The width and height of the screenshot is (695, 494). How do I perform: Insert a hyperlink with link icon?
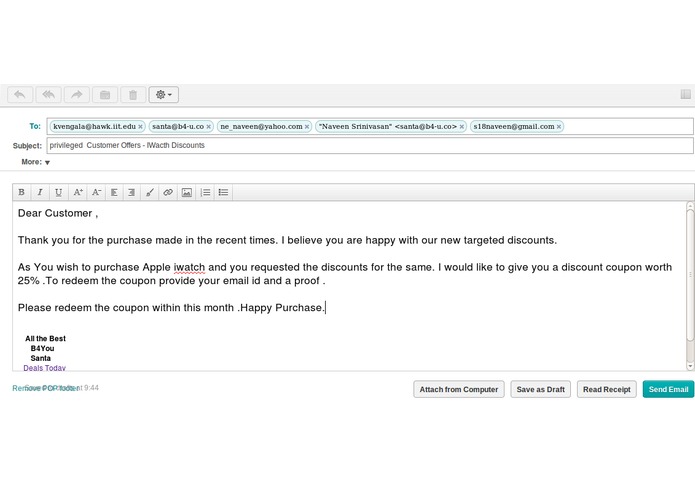168,192
